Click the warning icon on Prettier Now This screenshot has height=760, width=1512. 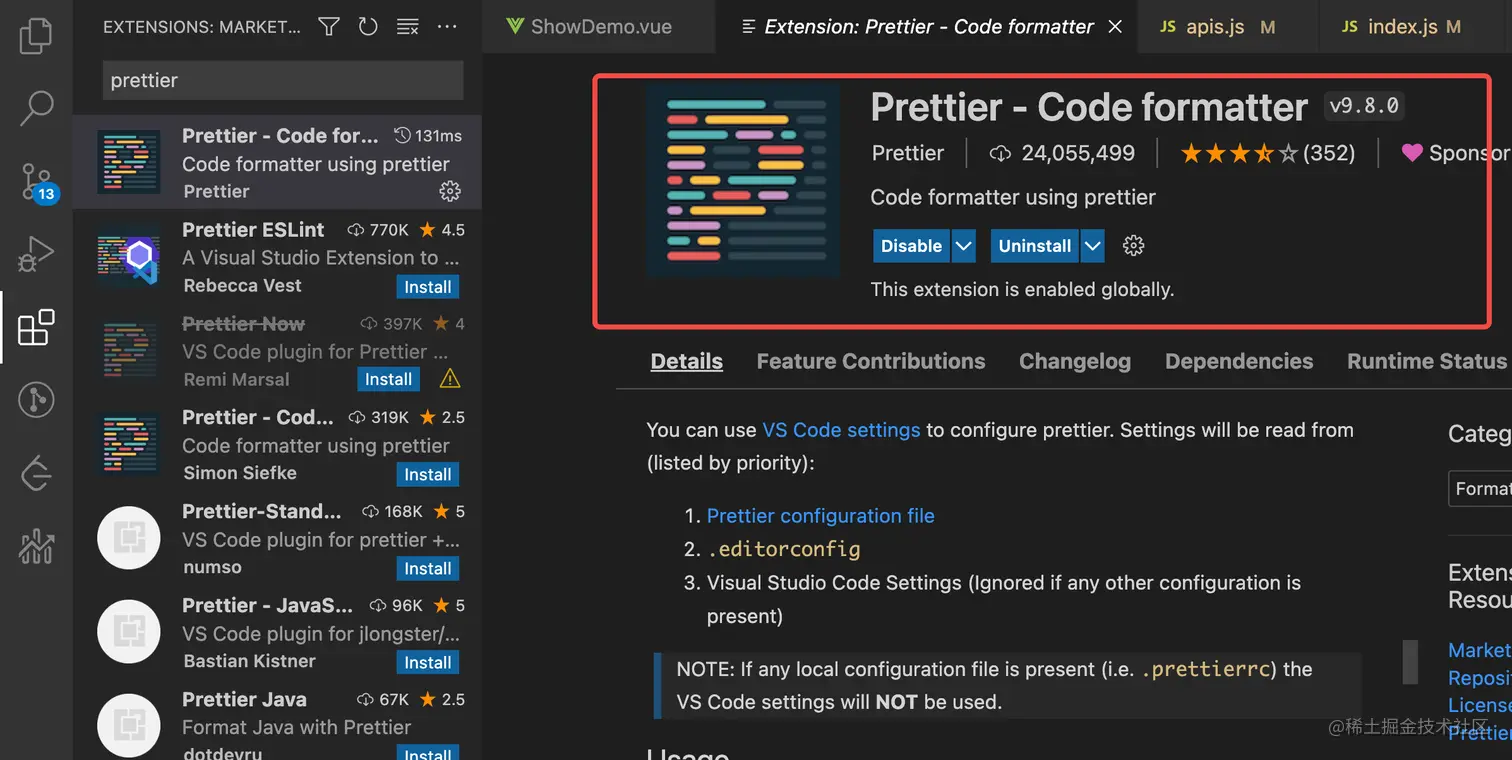[450, 379]
